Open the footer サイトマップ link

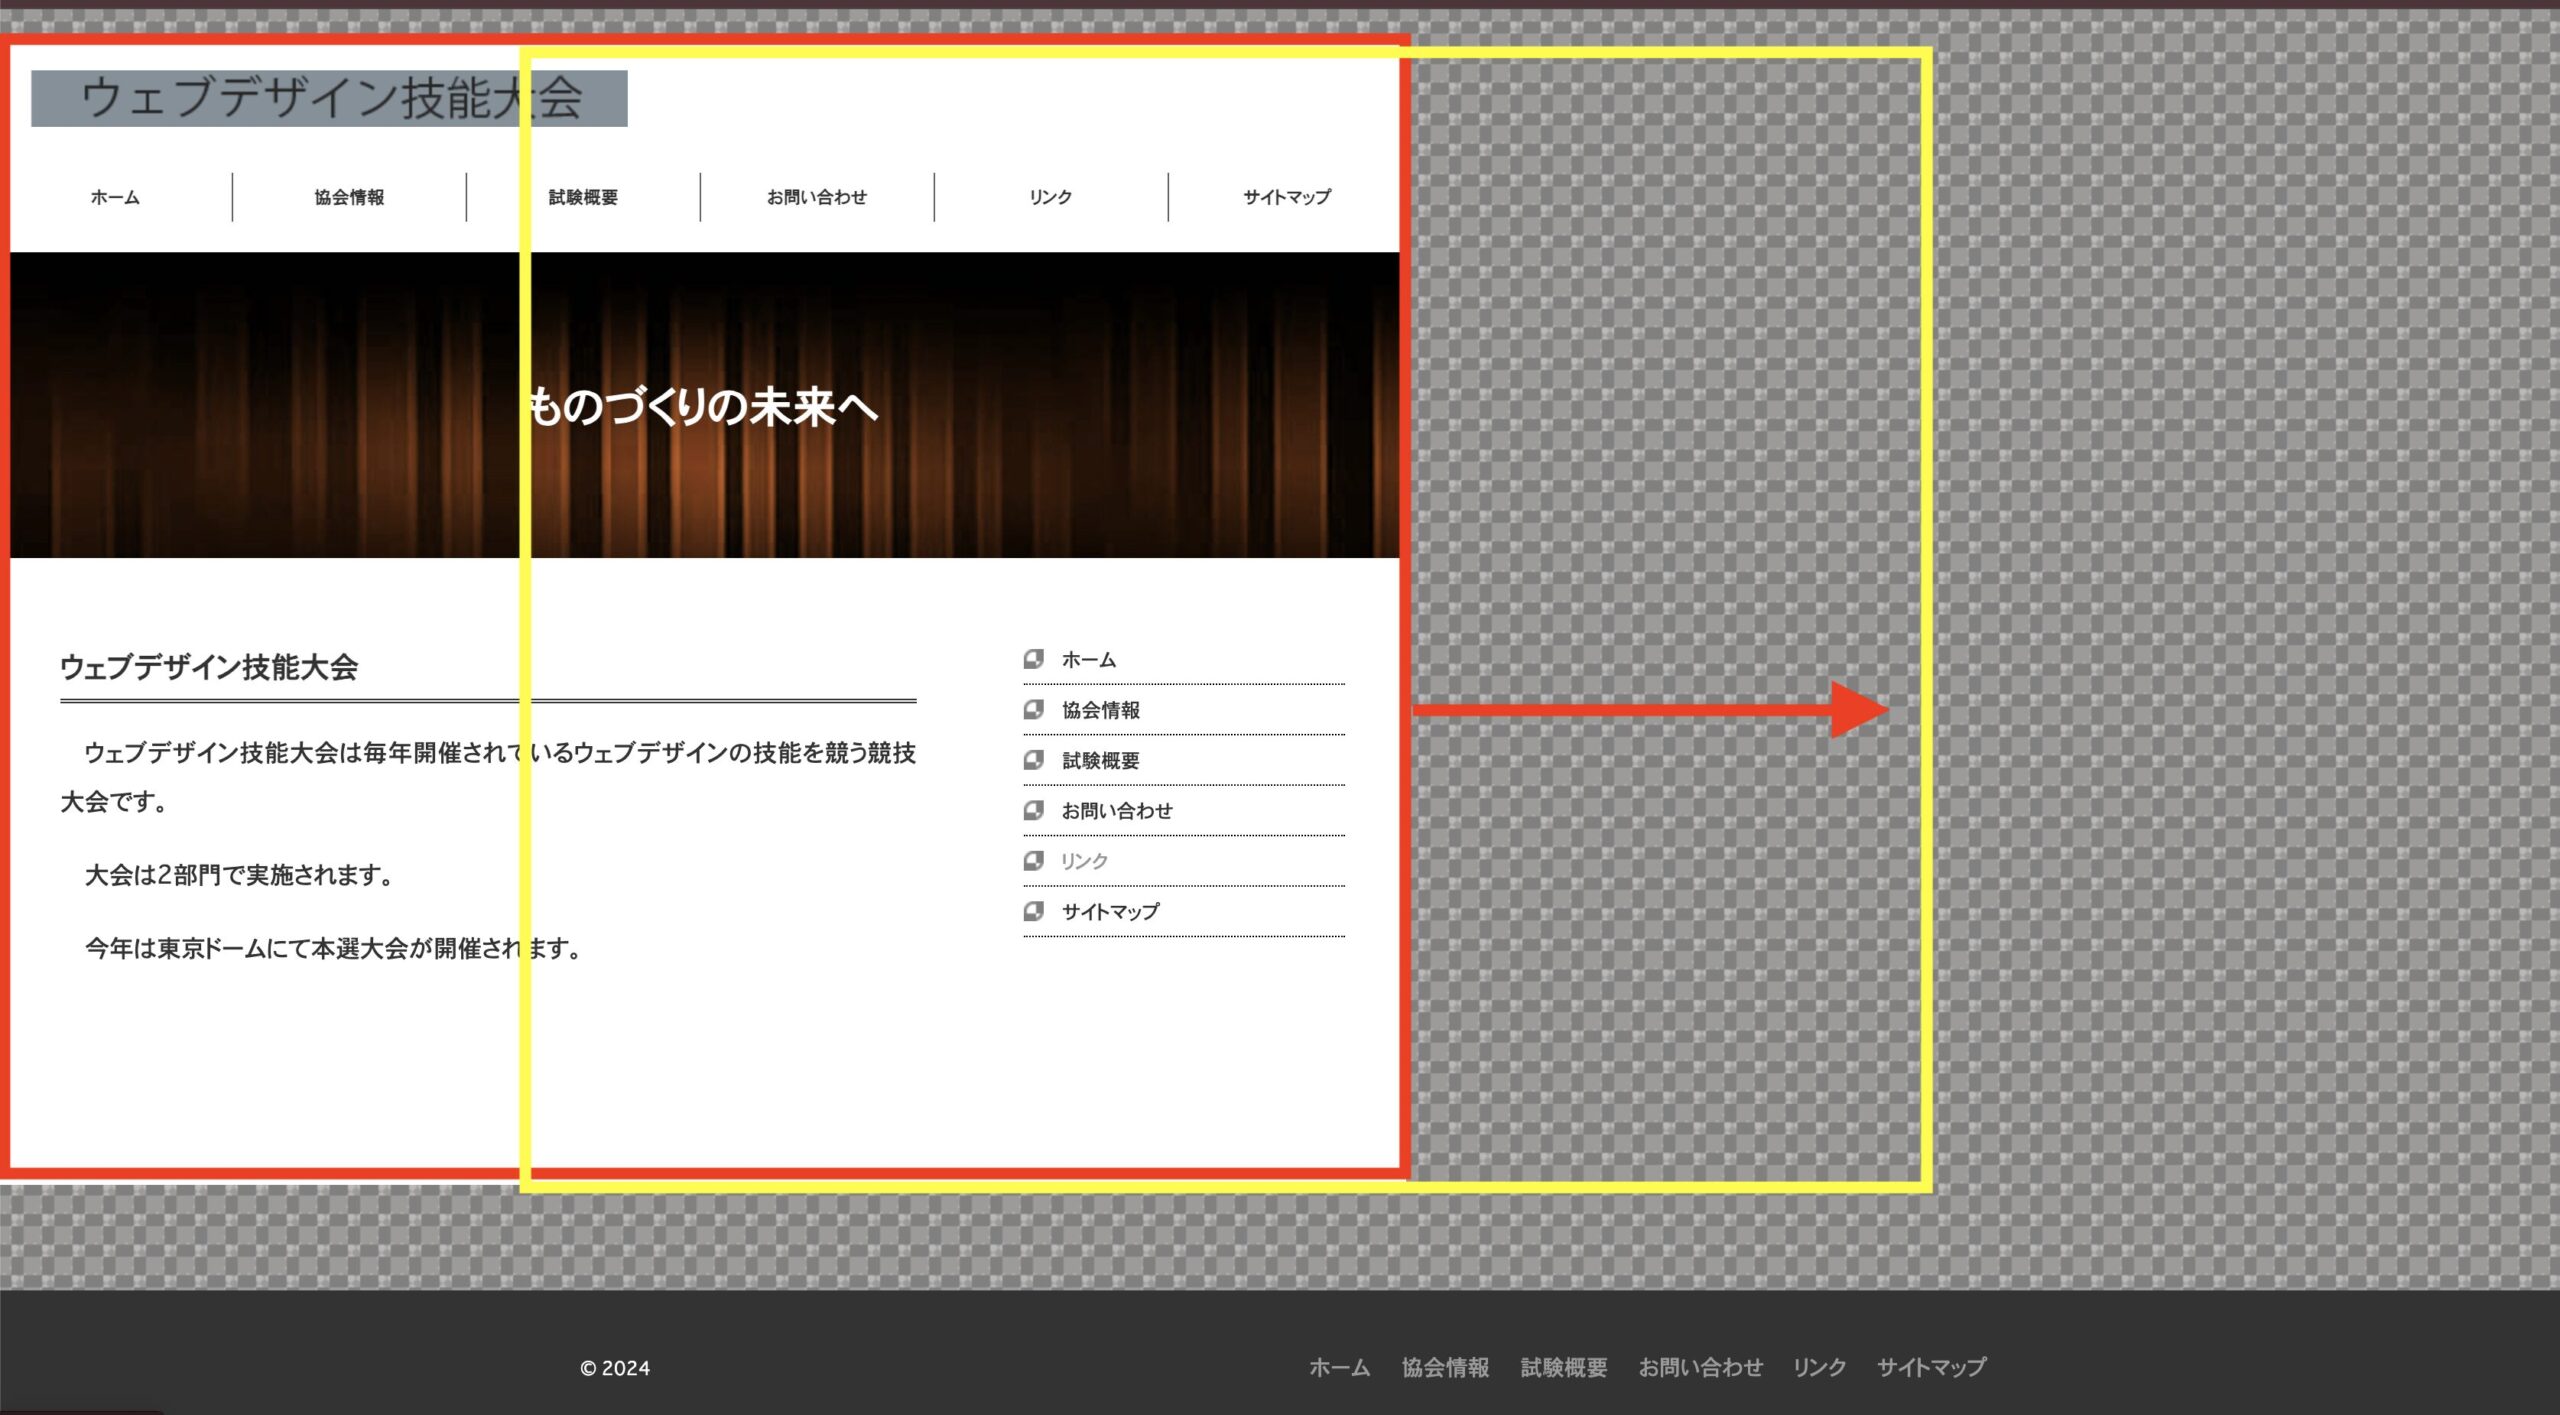point(1931,1367)
